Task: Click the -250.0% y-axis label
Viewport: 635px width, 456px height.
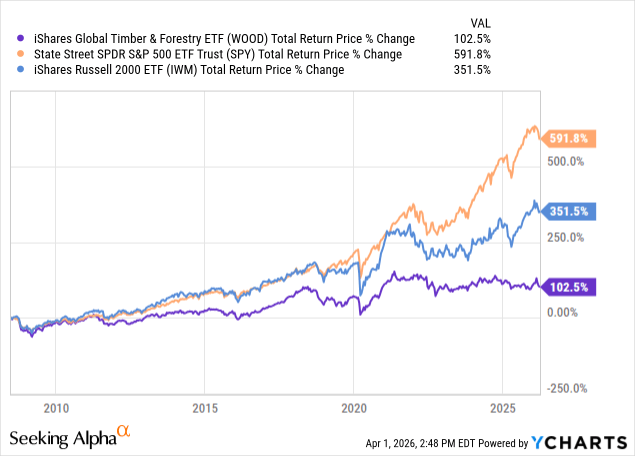Action: 567,389
